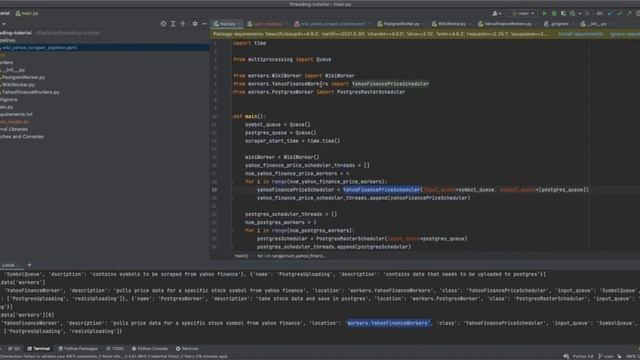
Task: Click highlighted 'workers.YahooFinanceWorkers' text in terminal
Action: [x=389, y=323]
